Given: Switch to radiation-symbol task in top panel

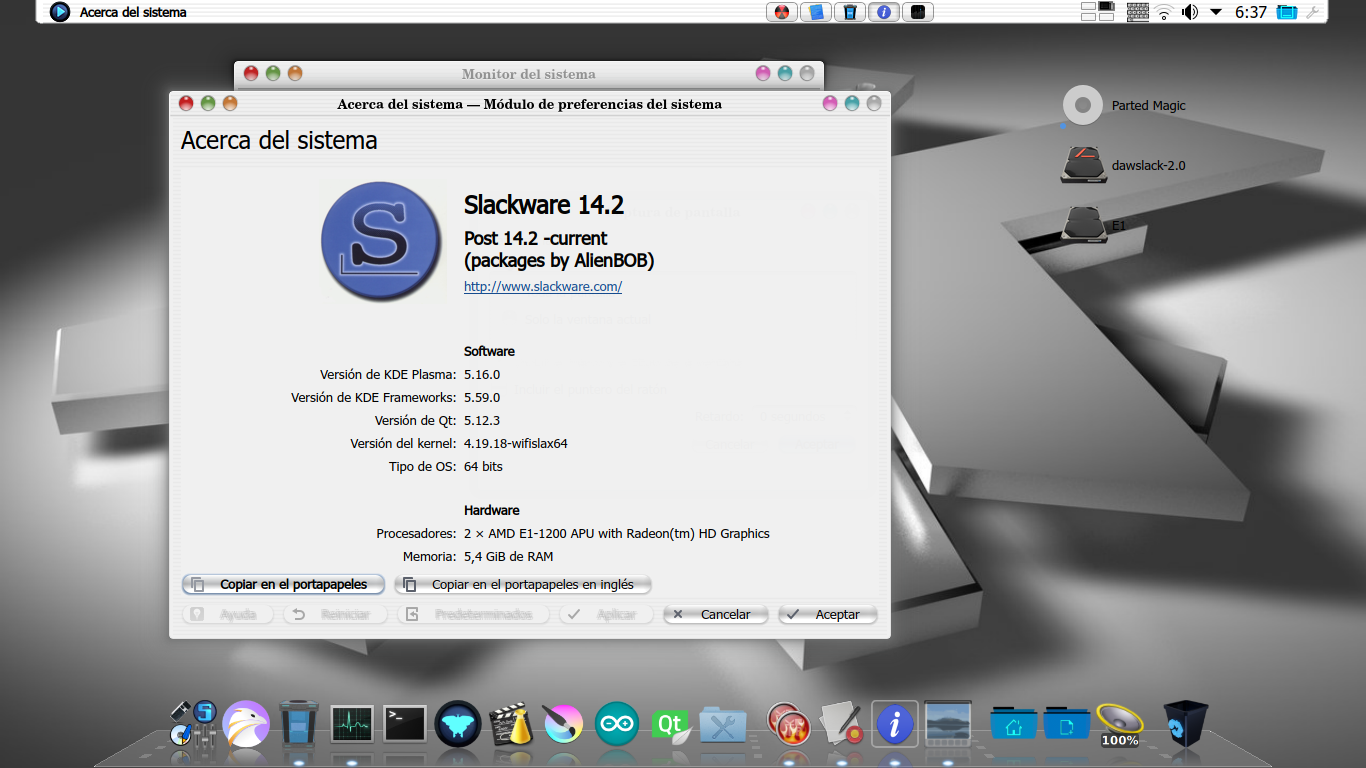Looking at the screenshot, I should 783,12.
